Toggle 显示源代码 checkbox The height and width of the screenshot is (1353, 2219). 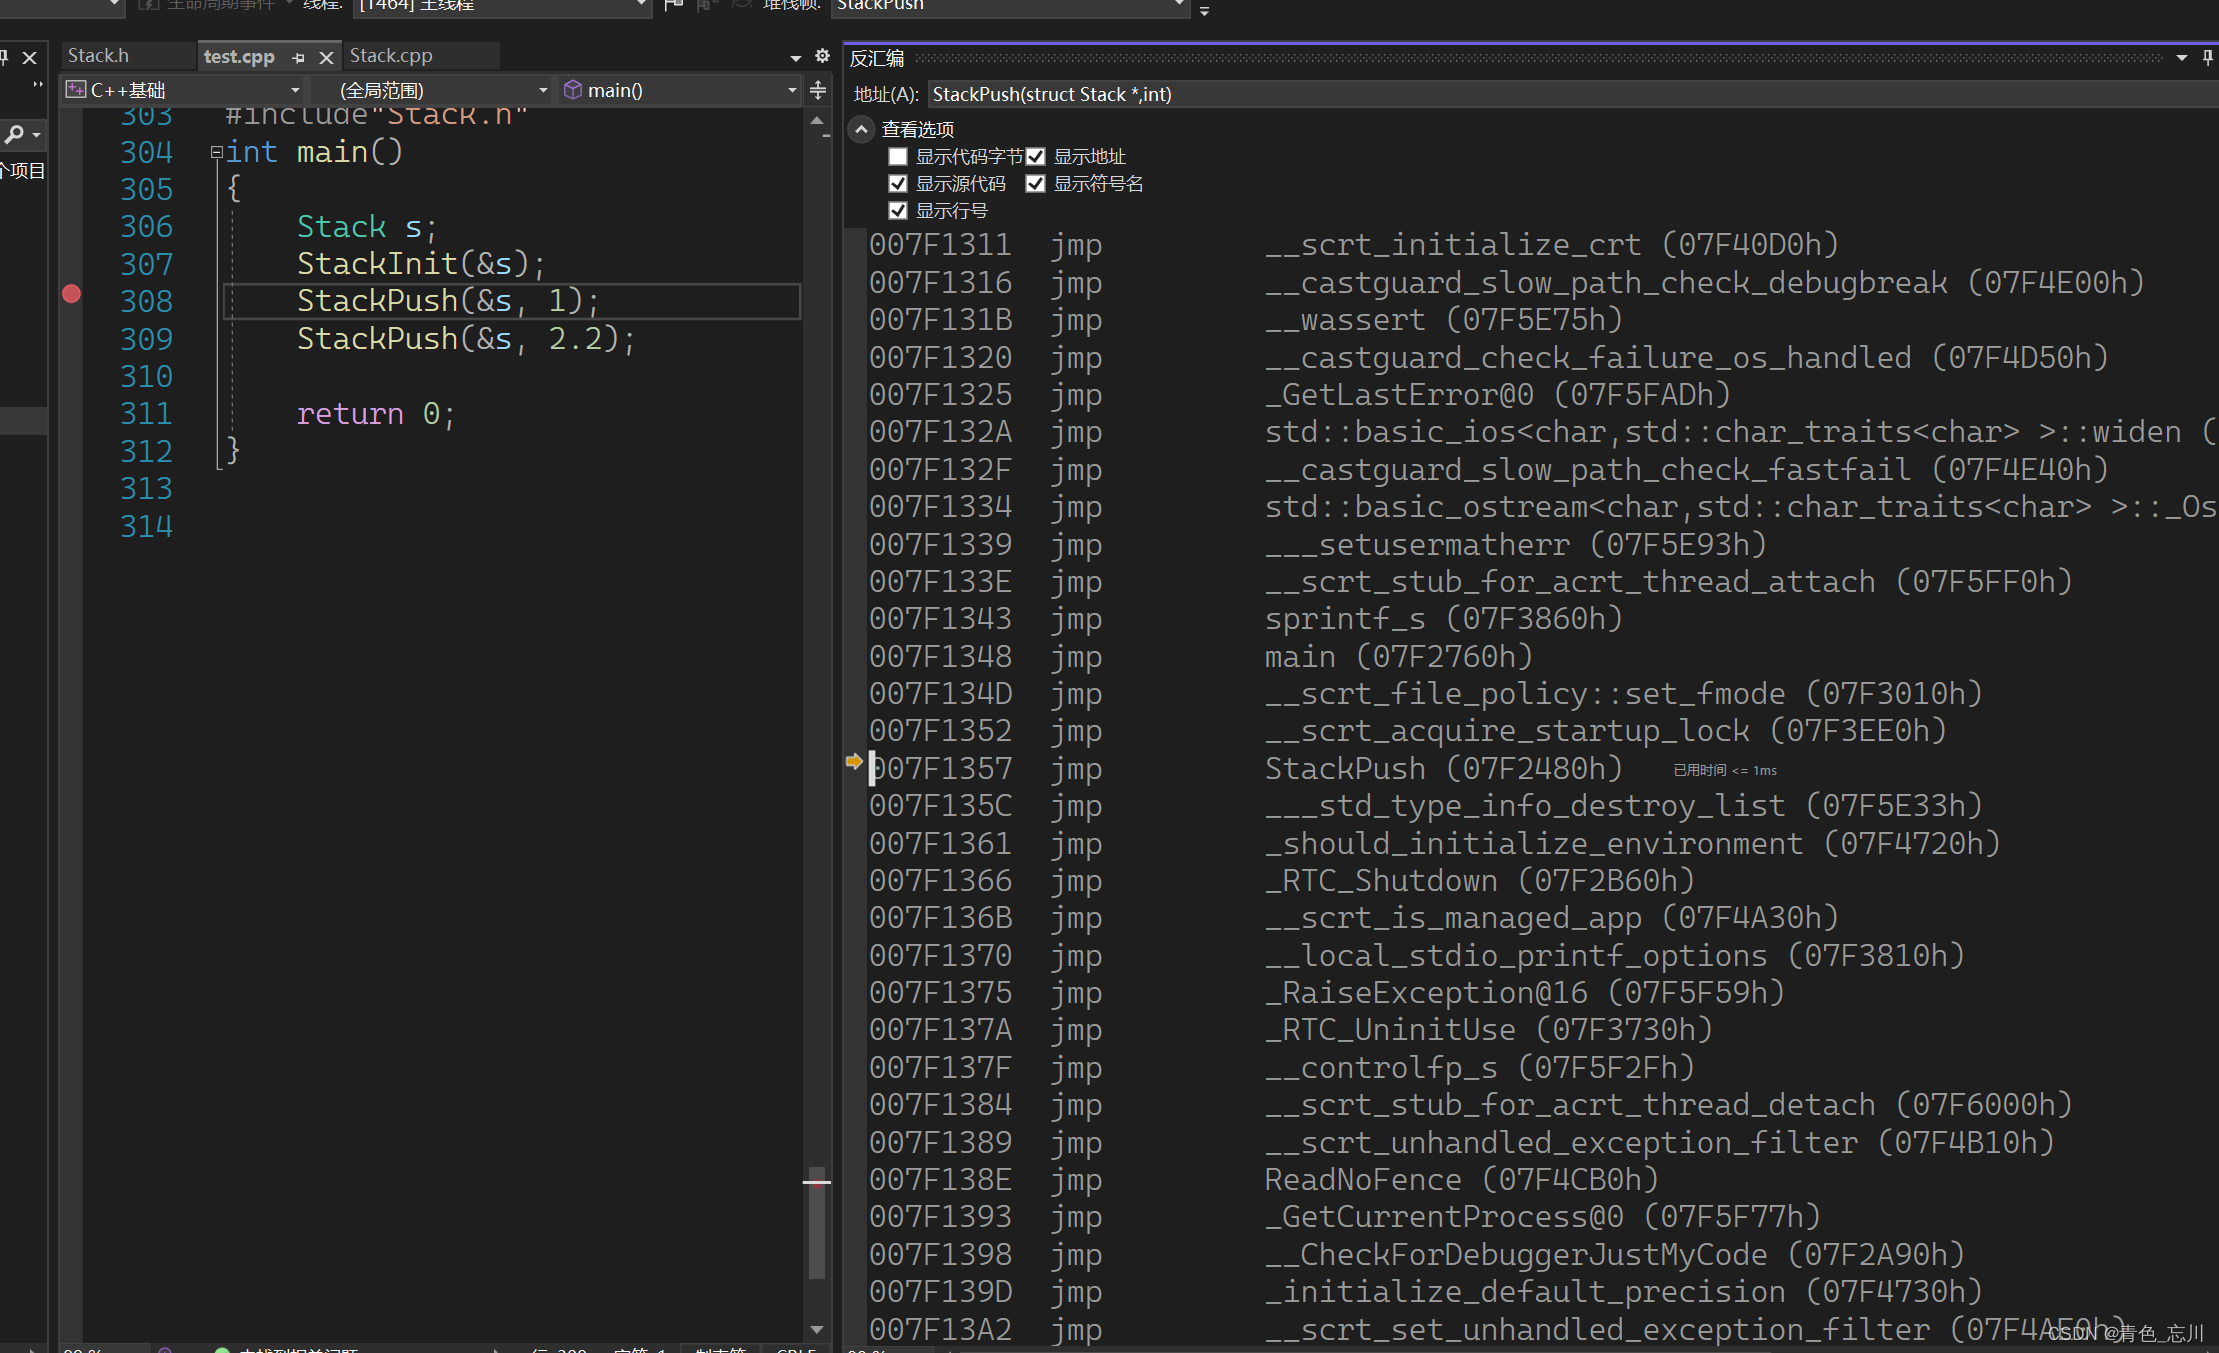(898, 184)
